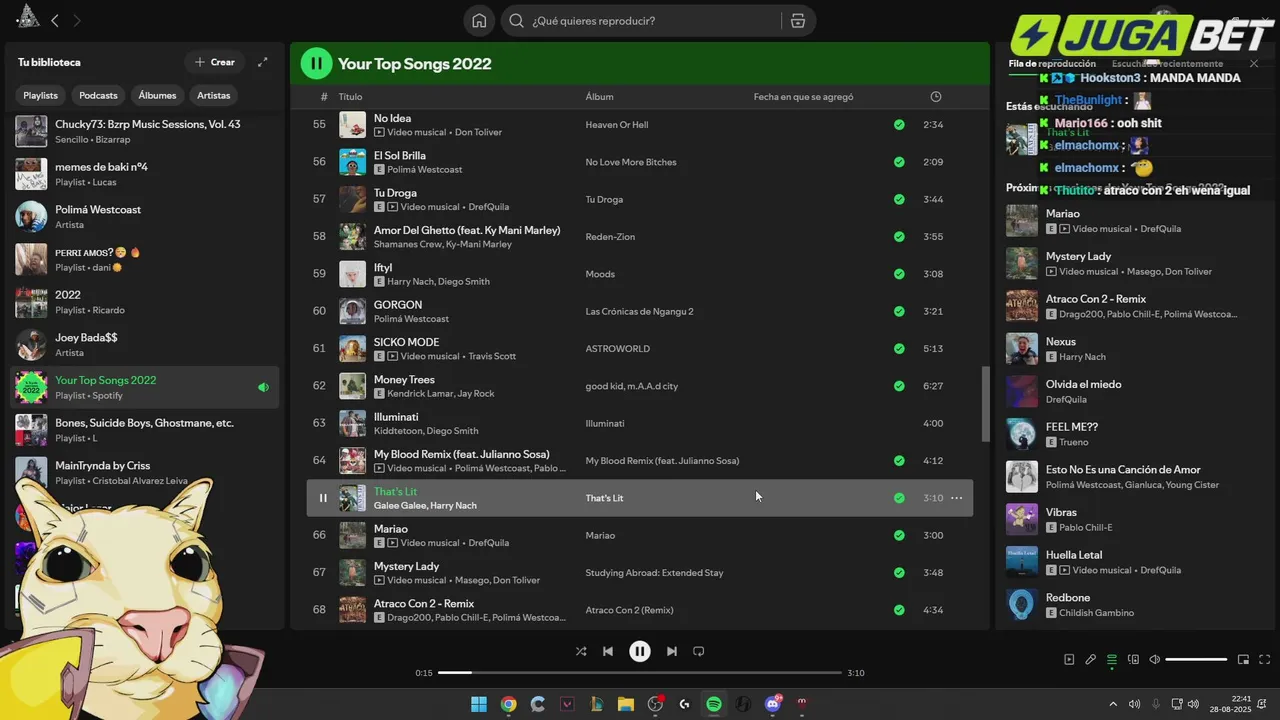The image size is (1280, 720).
Task: Show hidden system tray icons
Action: pyautogui.click(x=1113, y=704)
